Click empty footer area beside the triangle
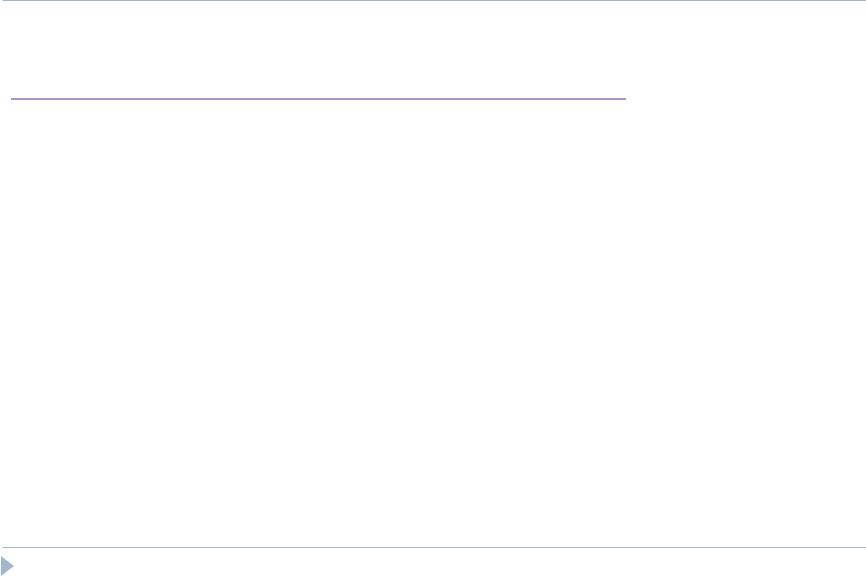 pos(440,563)
